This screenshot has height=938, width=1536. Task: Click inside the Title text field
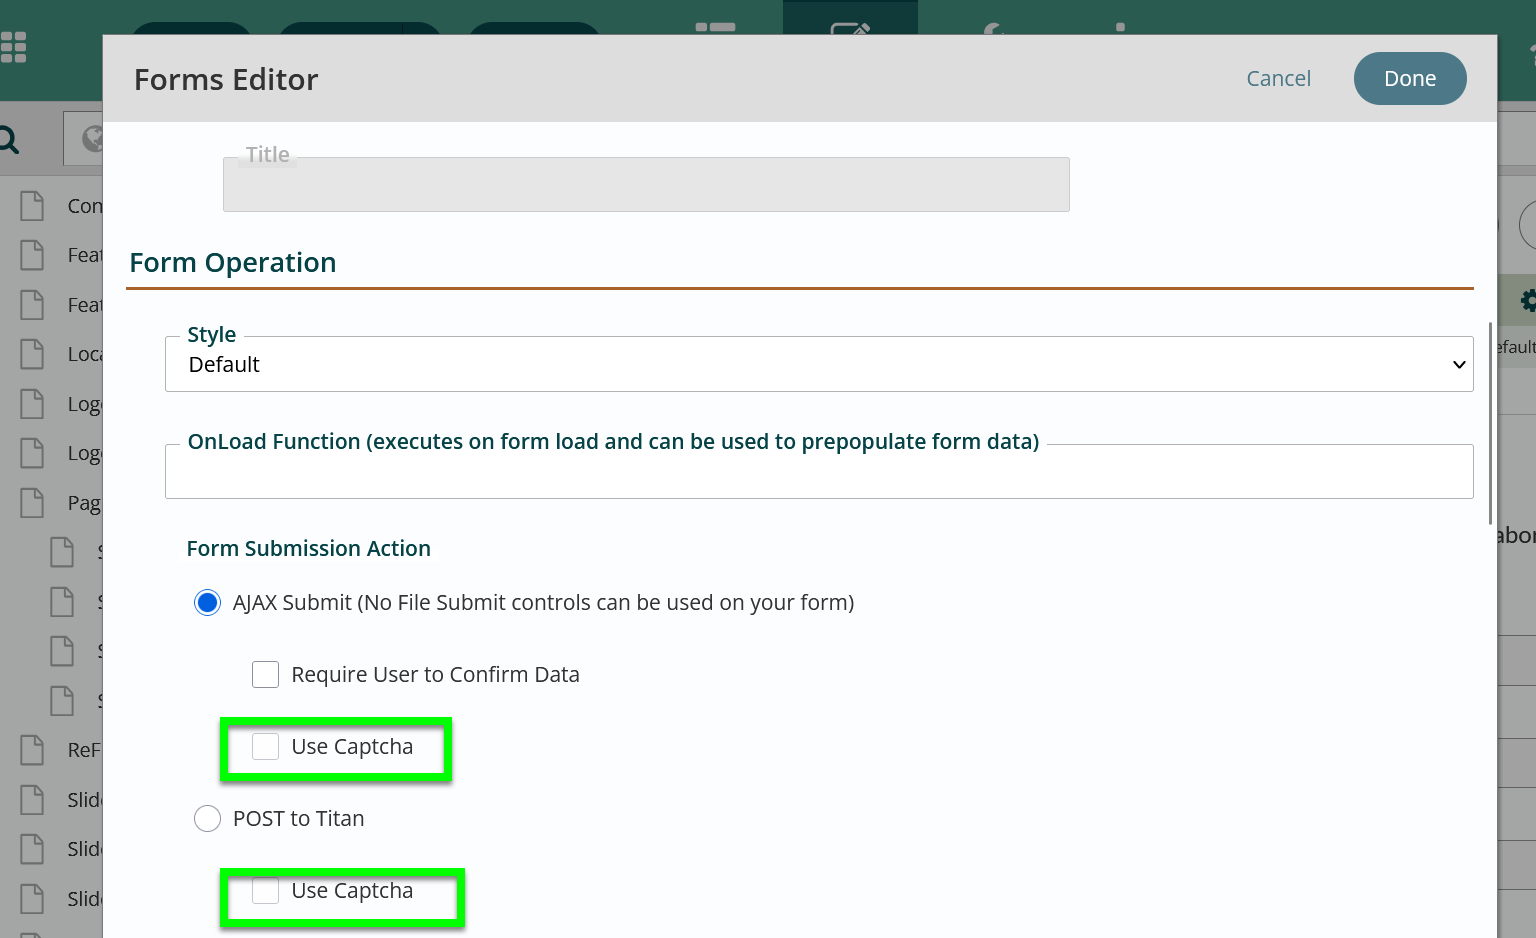646,184
